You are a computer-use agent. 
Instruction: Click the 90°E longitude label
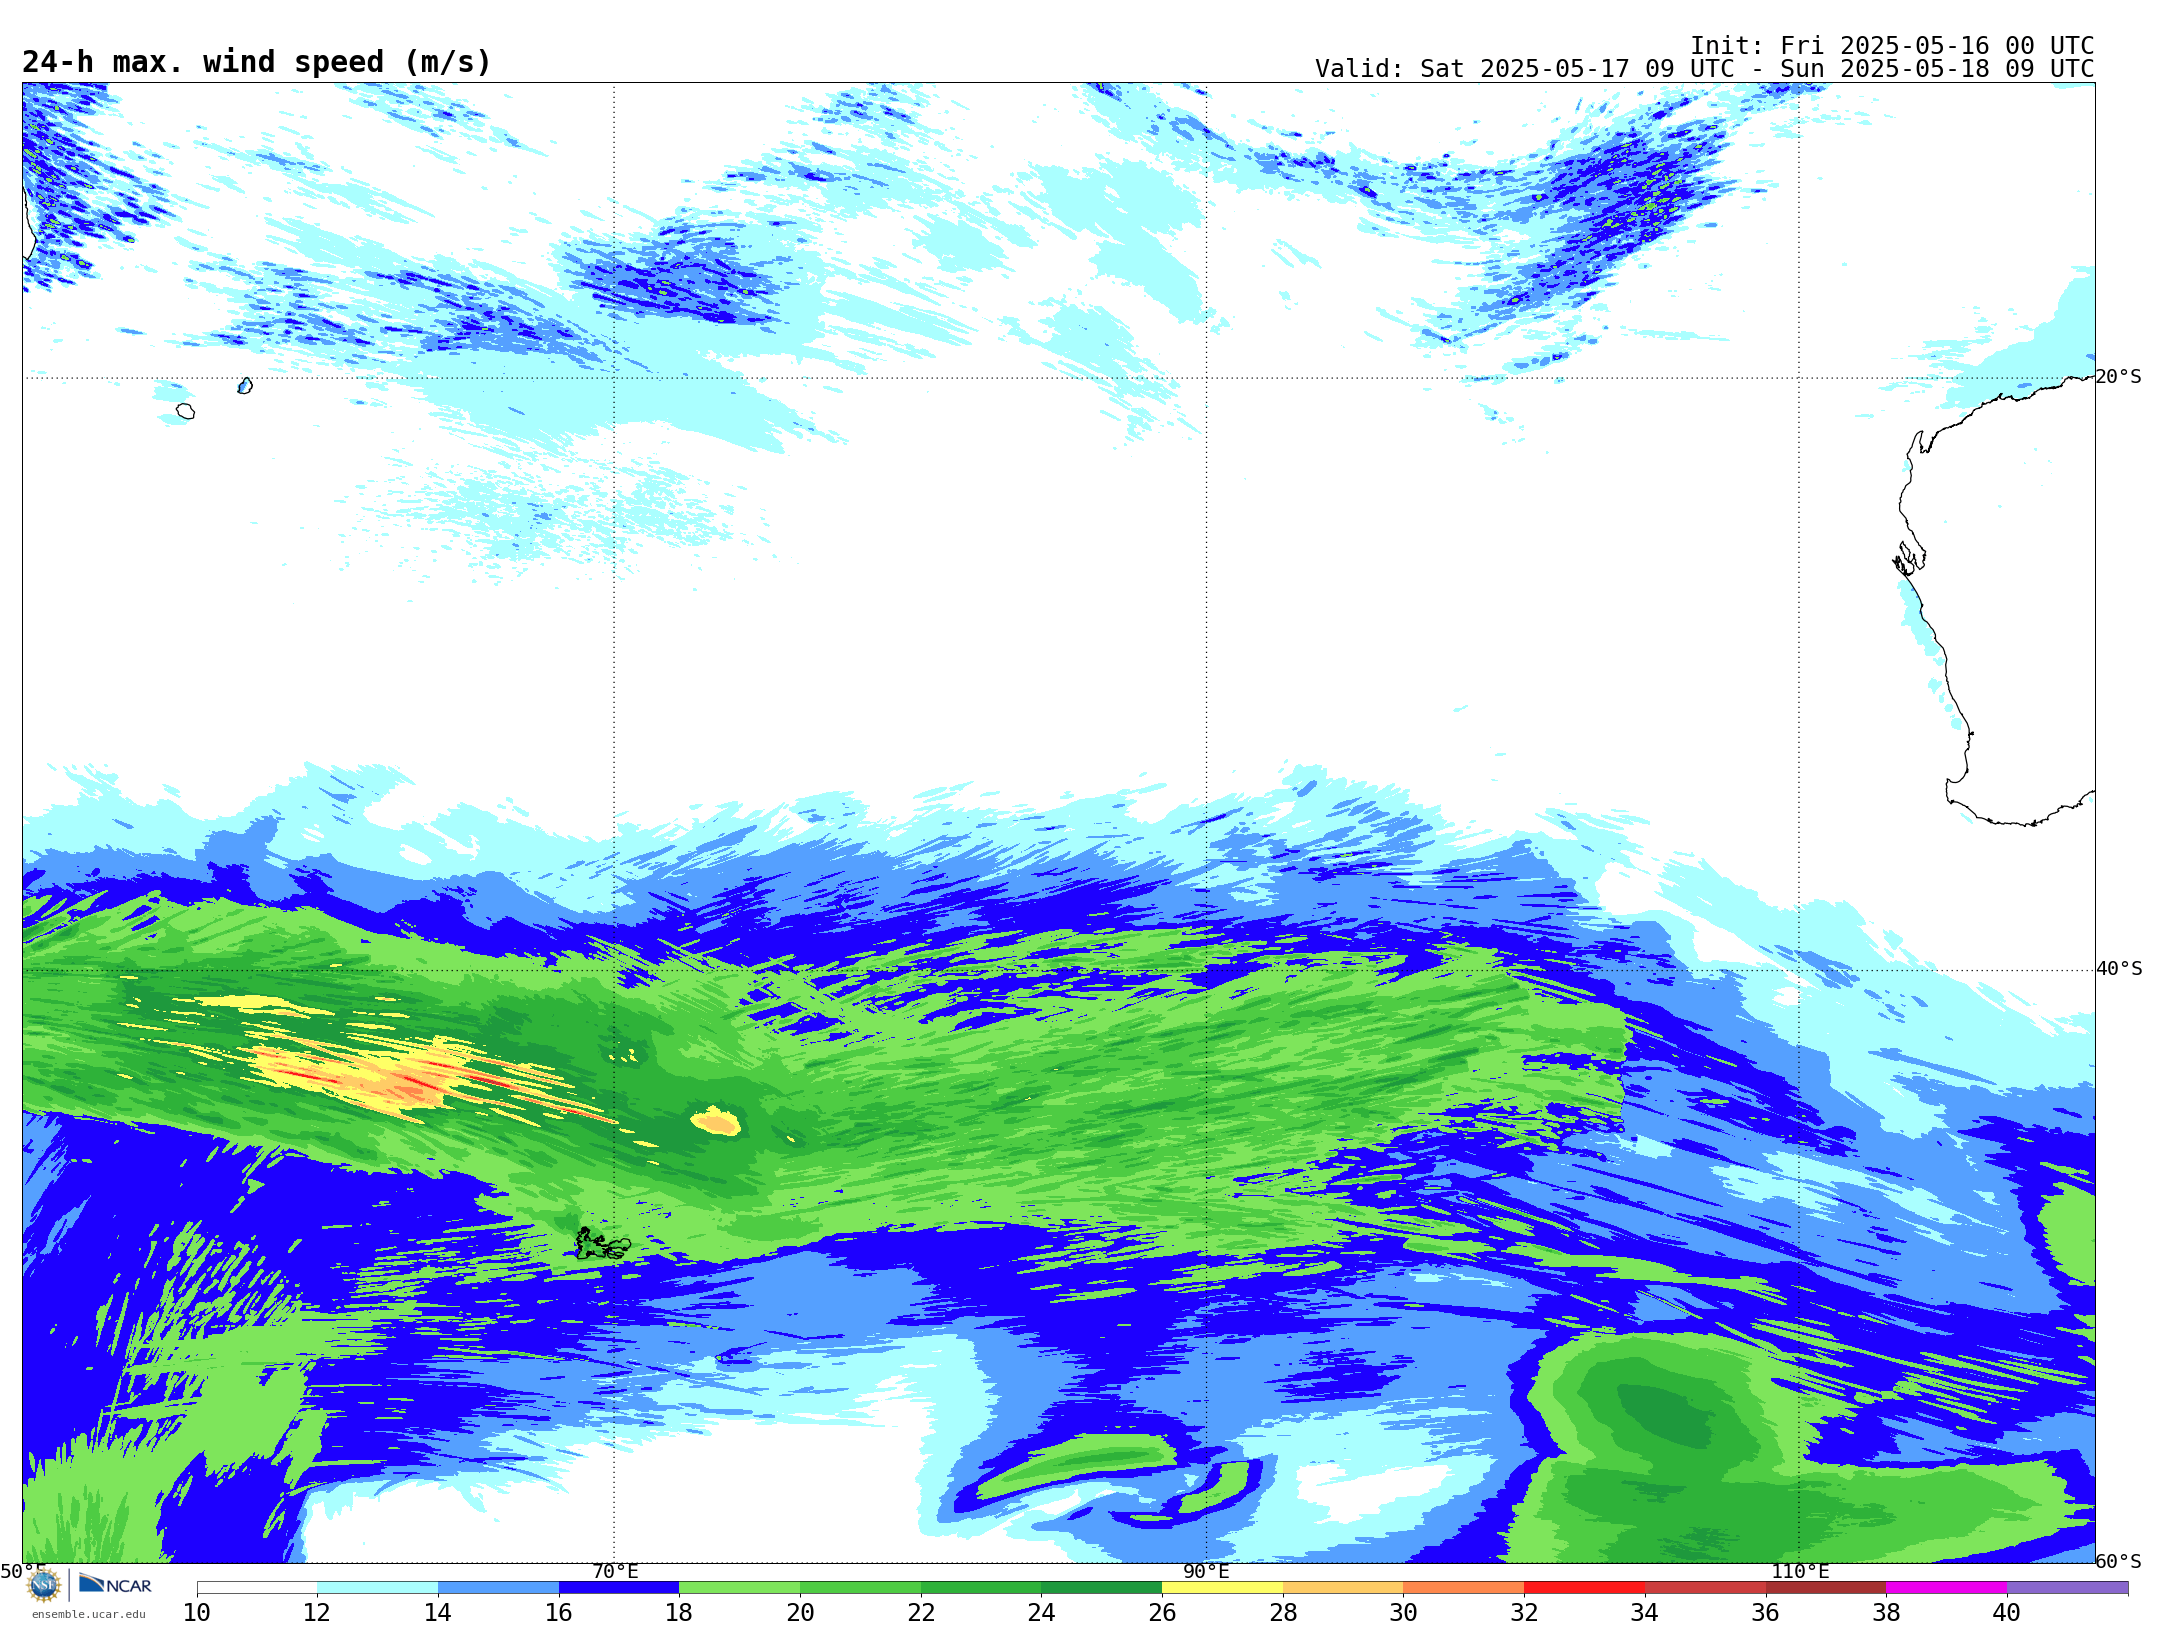[1206, 1571]
